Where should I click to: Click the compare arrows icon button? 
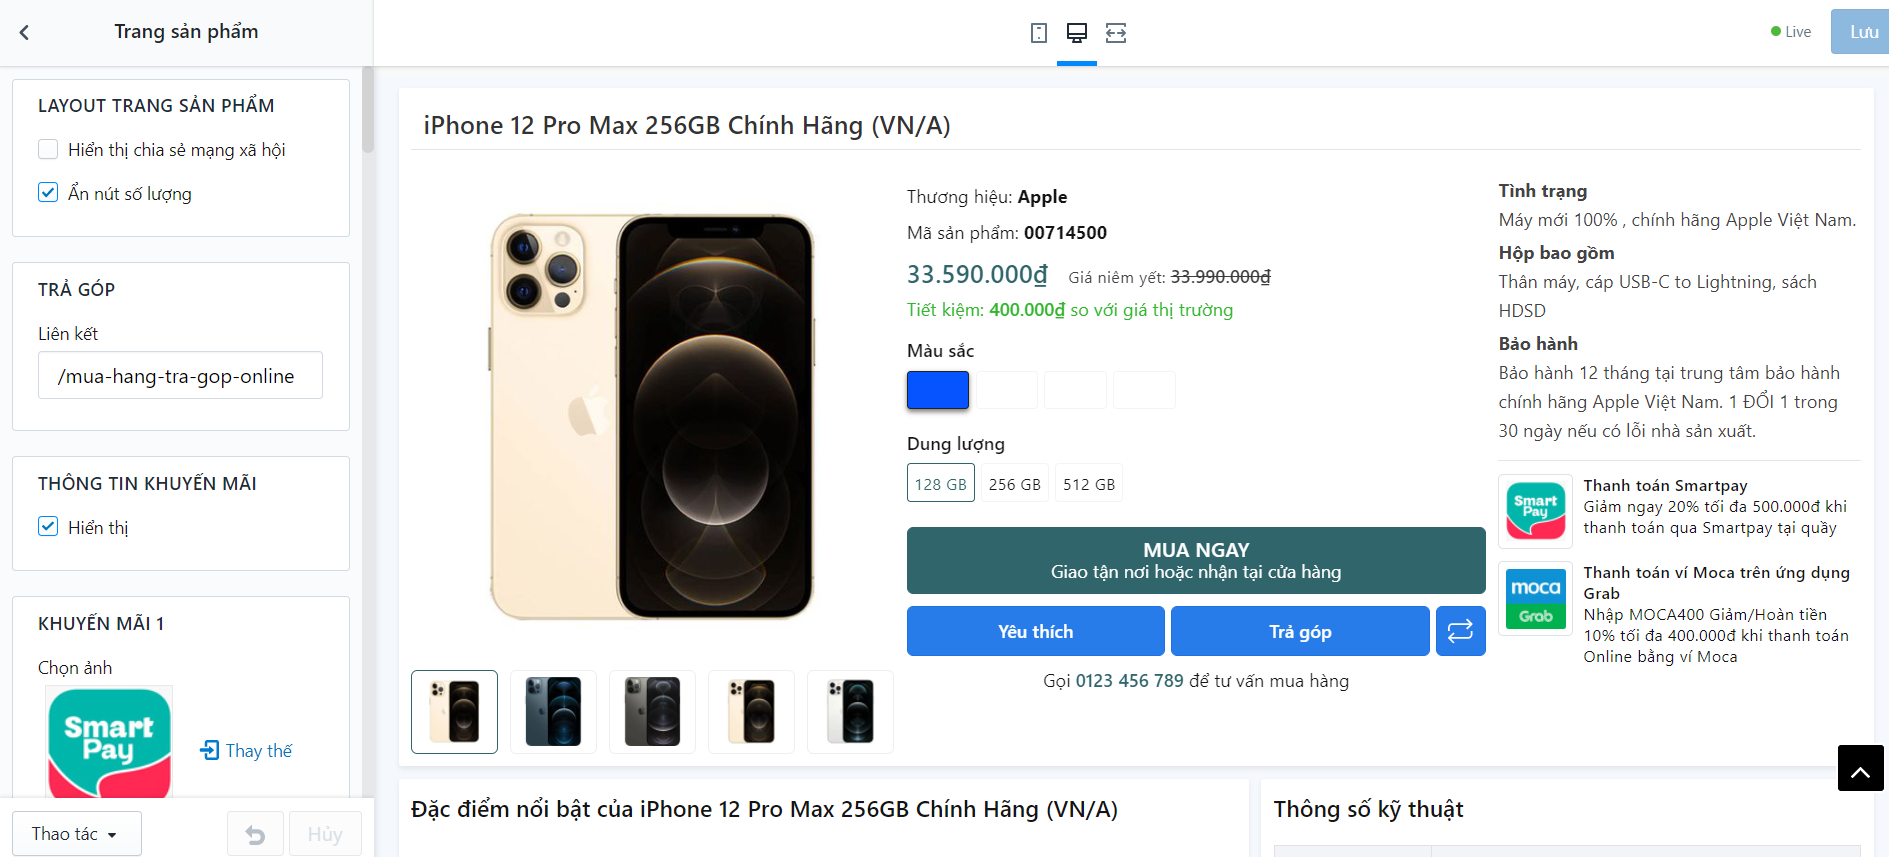1460,631
